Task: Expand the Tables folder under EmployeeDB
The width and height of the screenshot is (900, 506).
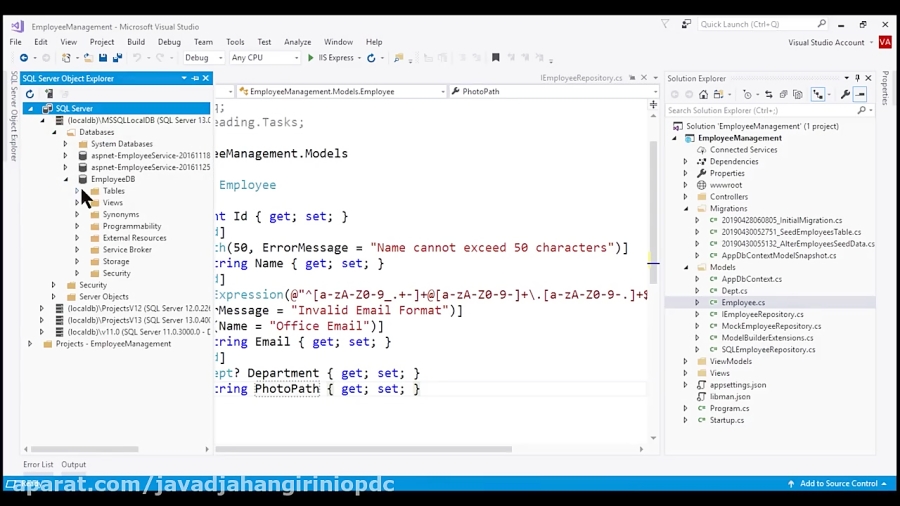Action: (x=77, y=190)
